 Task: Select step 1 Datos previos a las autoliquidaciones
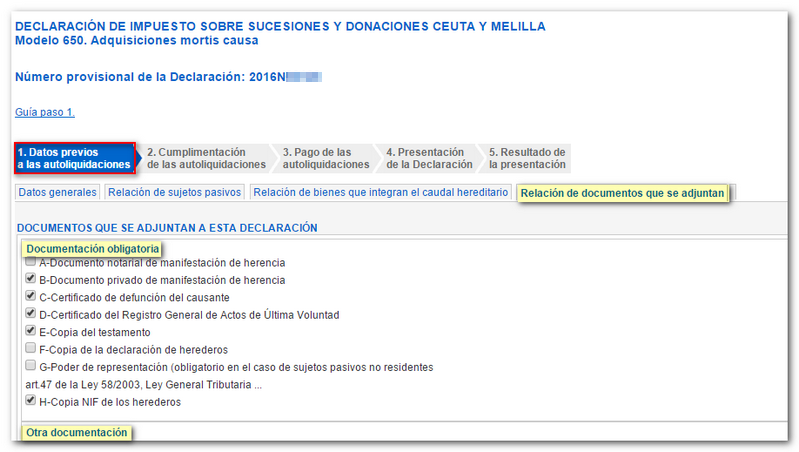click(75, 158)
